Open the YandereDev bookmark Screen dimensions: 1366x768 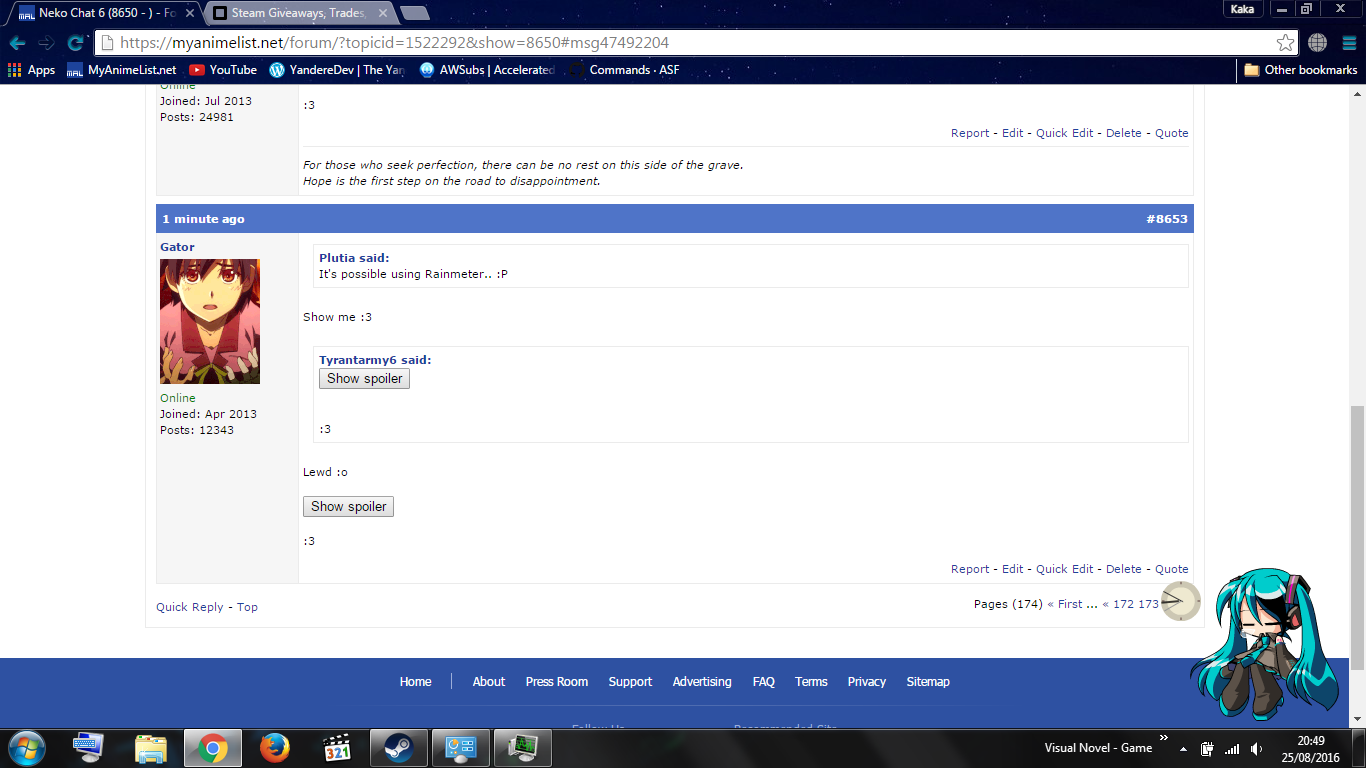(x=336, y=70)
